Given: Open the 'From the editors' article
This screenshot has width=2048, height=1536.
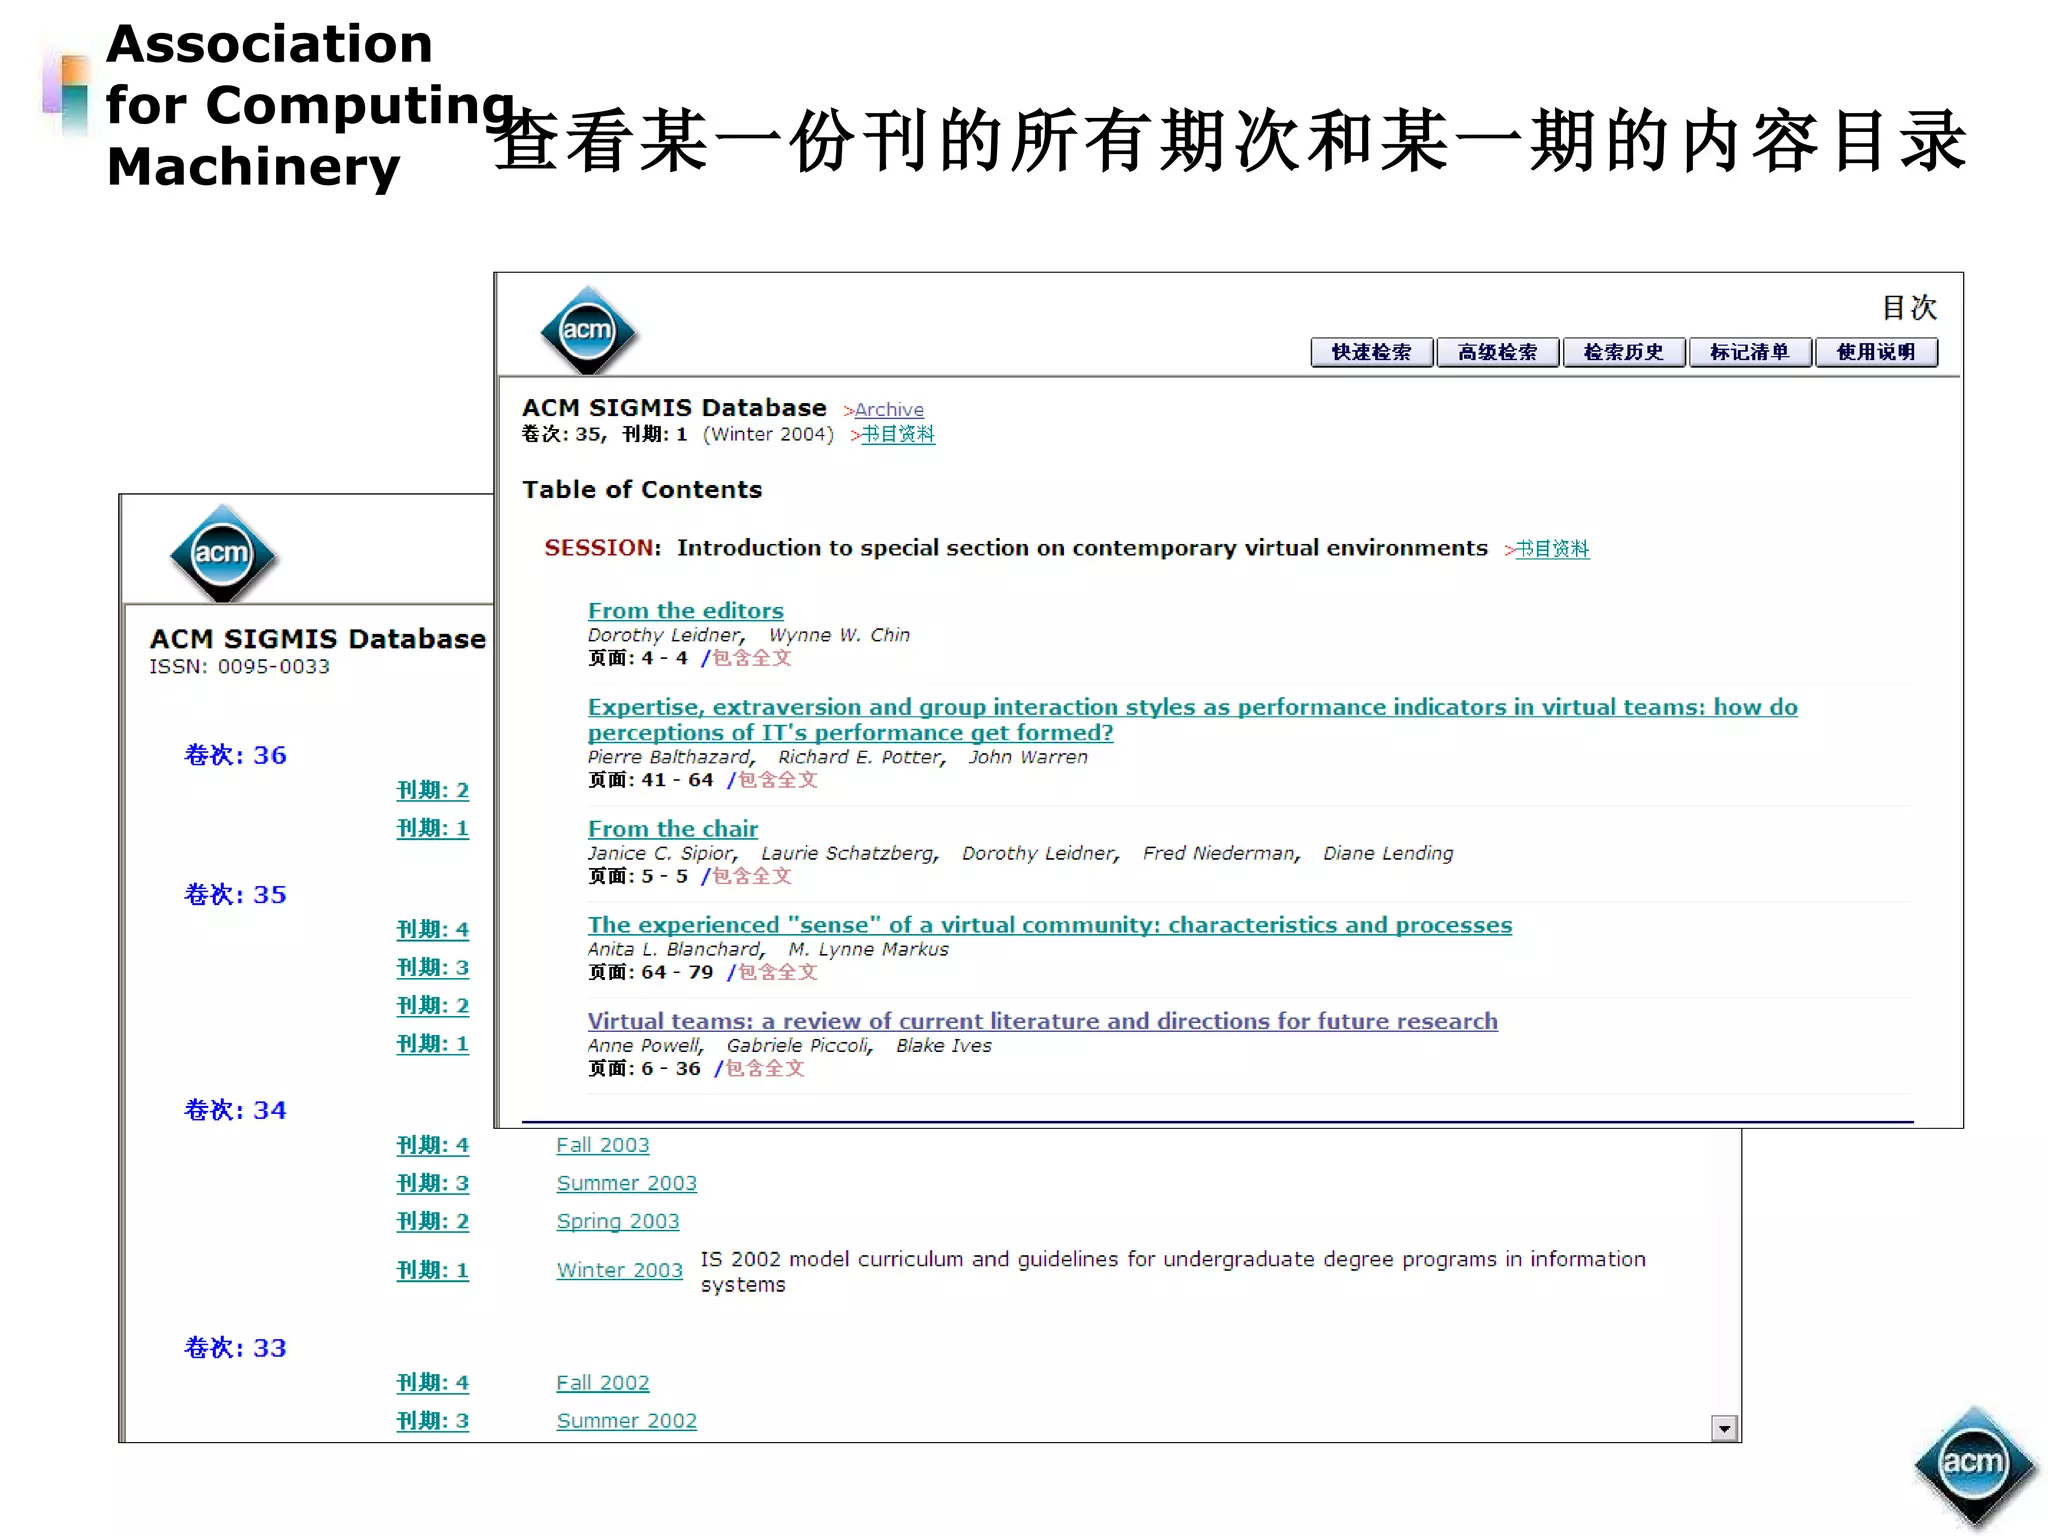Looking at the screenshot, I should pyautogui.click(x=685, y=610).
